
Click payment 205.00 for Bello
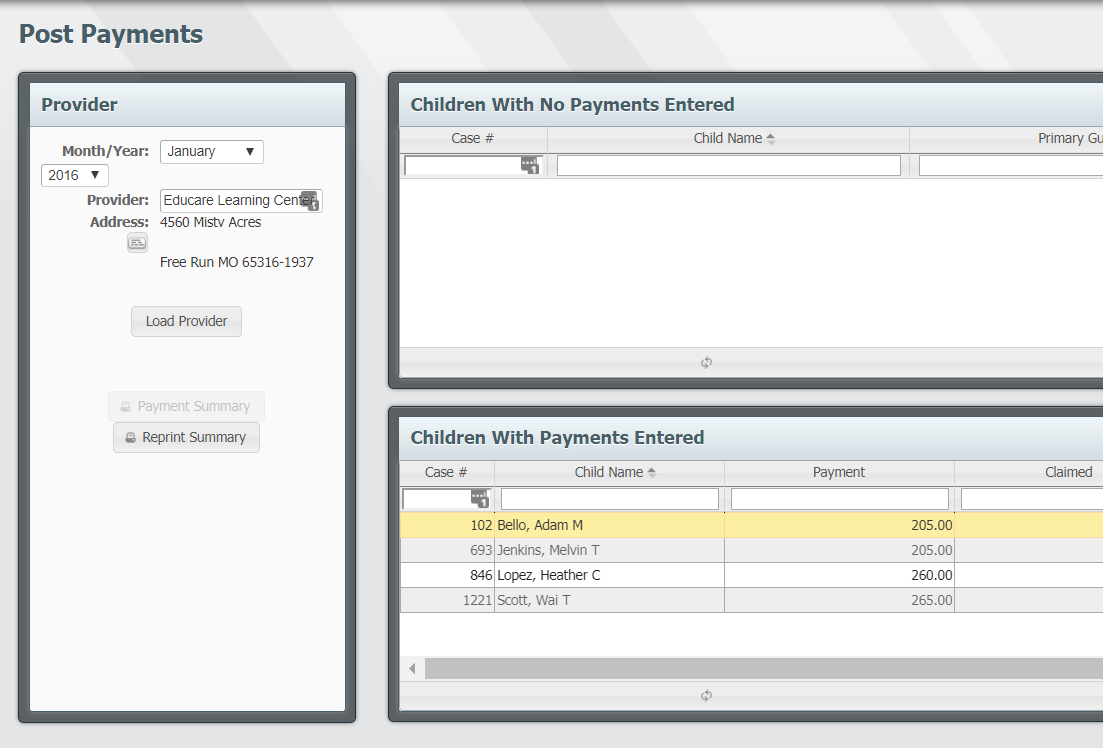[x=931, y=526]
